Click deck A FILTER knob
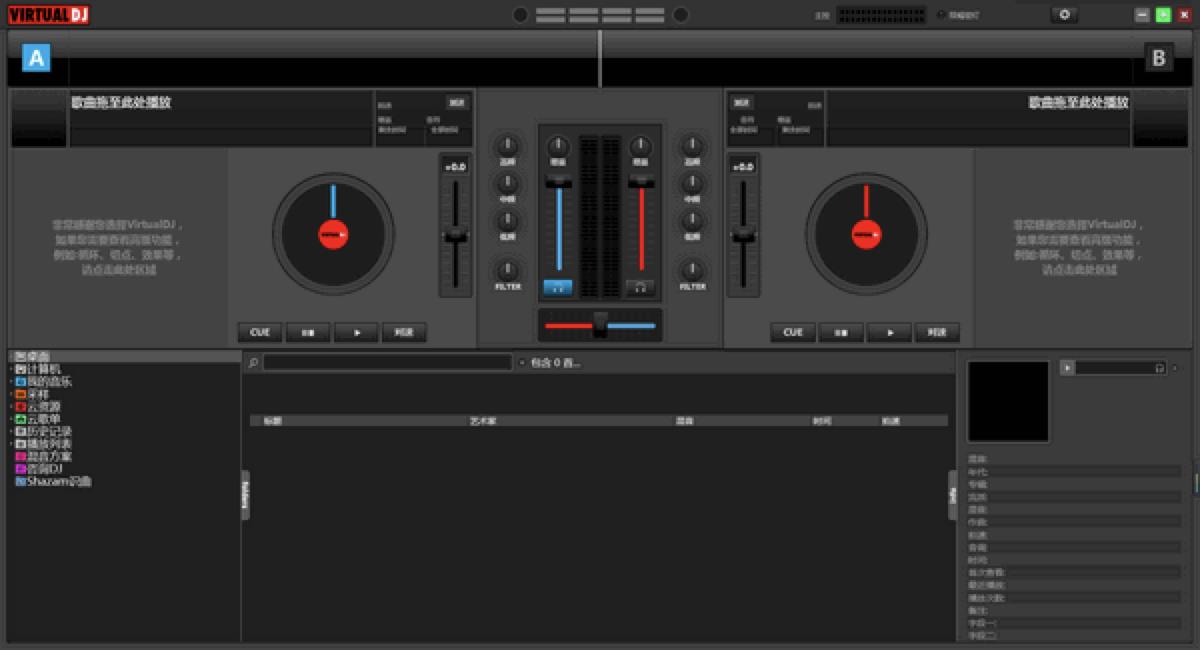The image size is (1200, 650). (x=508, y=269)
